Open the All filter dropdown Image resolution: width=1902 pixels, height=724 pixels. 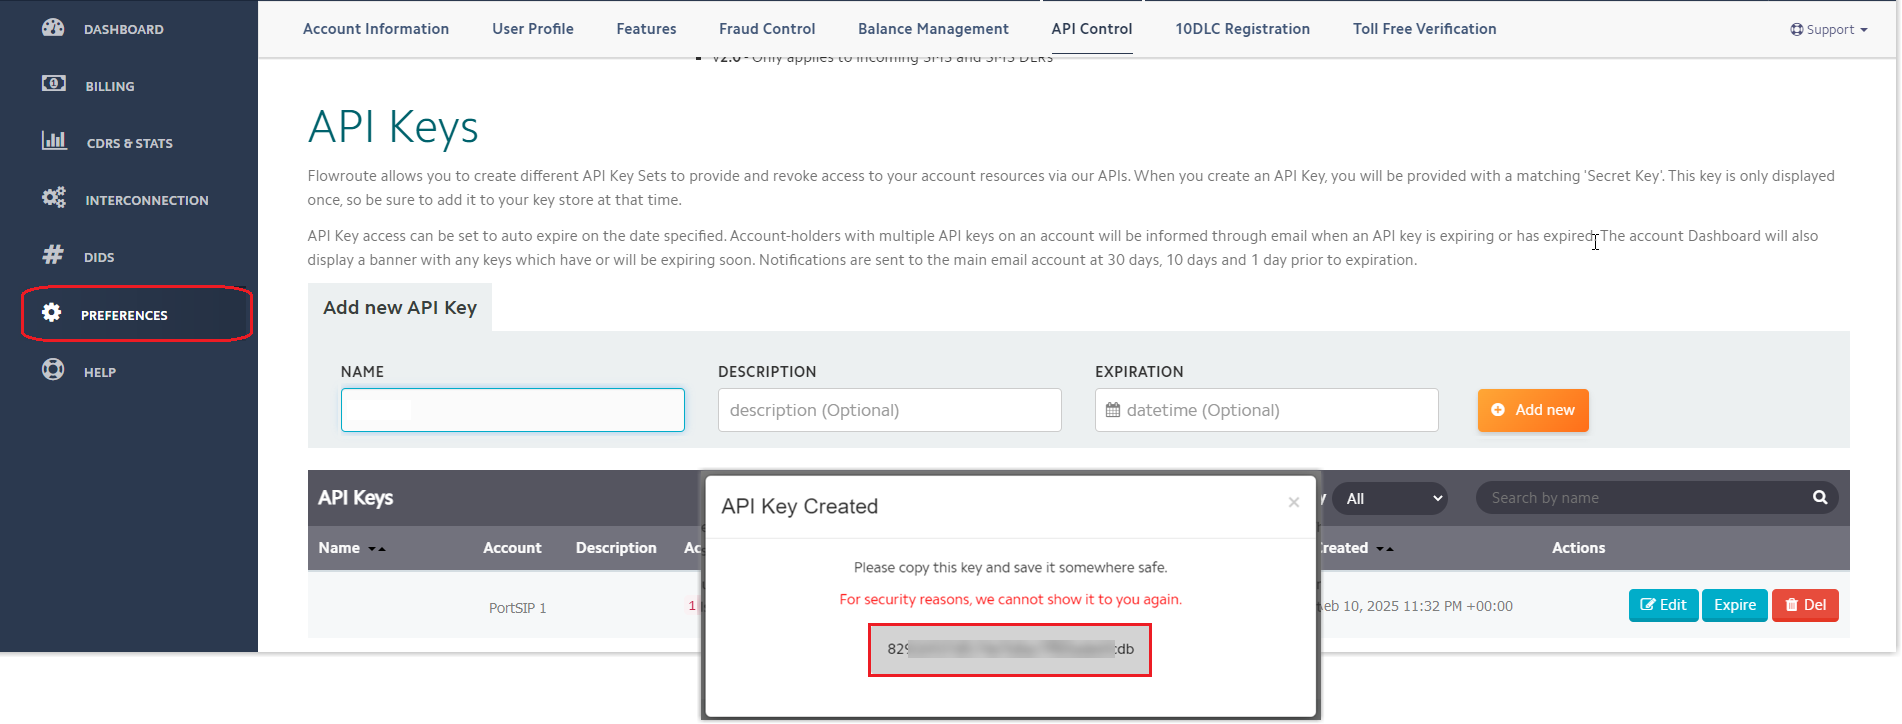coord(1390,498)
